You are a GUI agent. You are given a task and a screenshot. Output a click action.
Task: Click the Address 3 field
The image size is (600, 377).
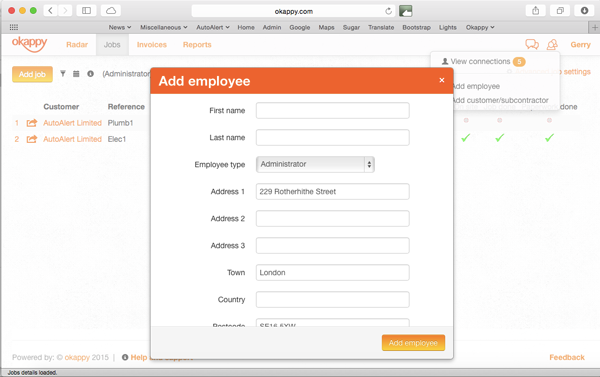(x=333, y=245)
